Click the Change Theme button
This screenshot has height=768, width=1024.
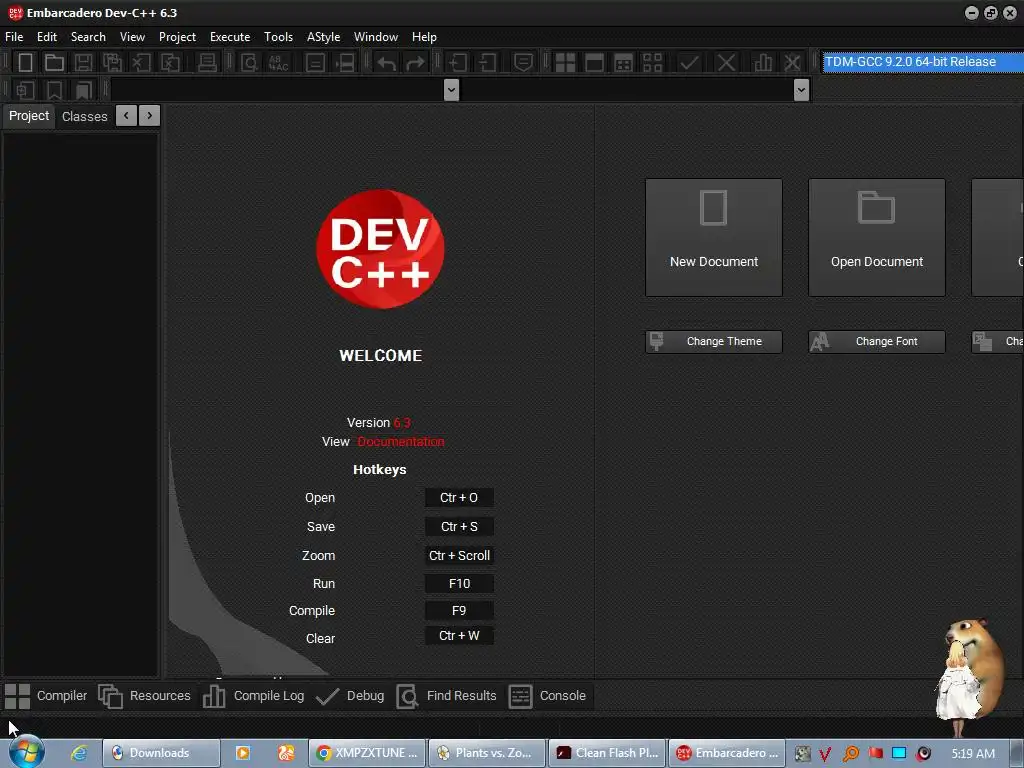pos(714,342)
